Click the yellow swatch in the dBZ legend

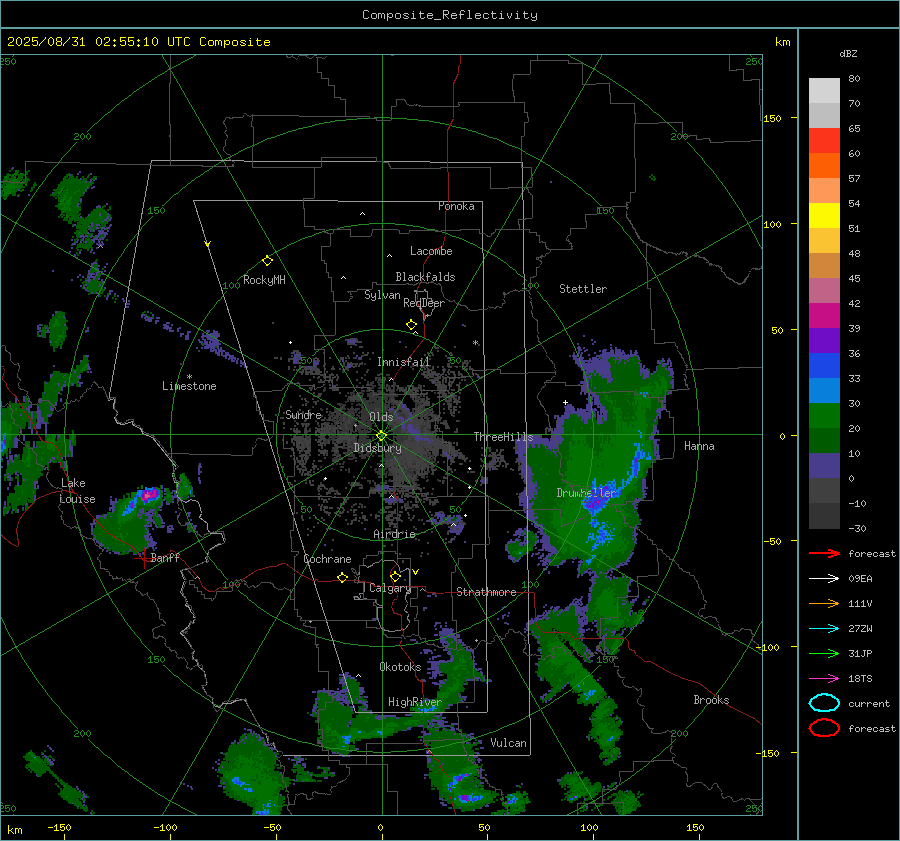point(824,215)
